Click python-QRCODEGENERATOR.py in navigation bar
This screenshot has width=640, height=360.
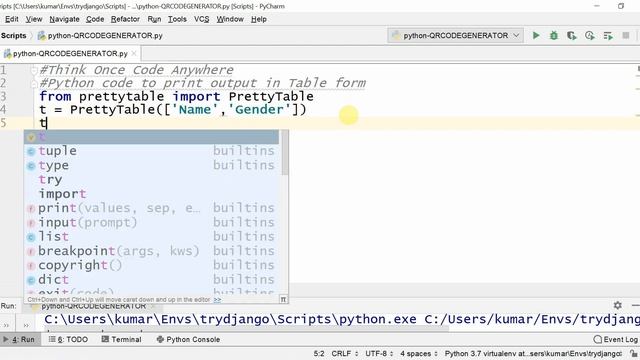click(x=100, y=36)
